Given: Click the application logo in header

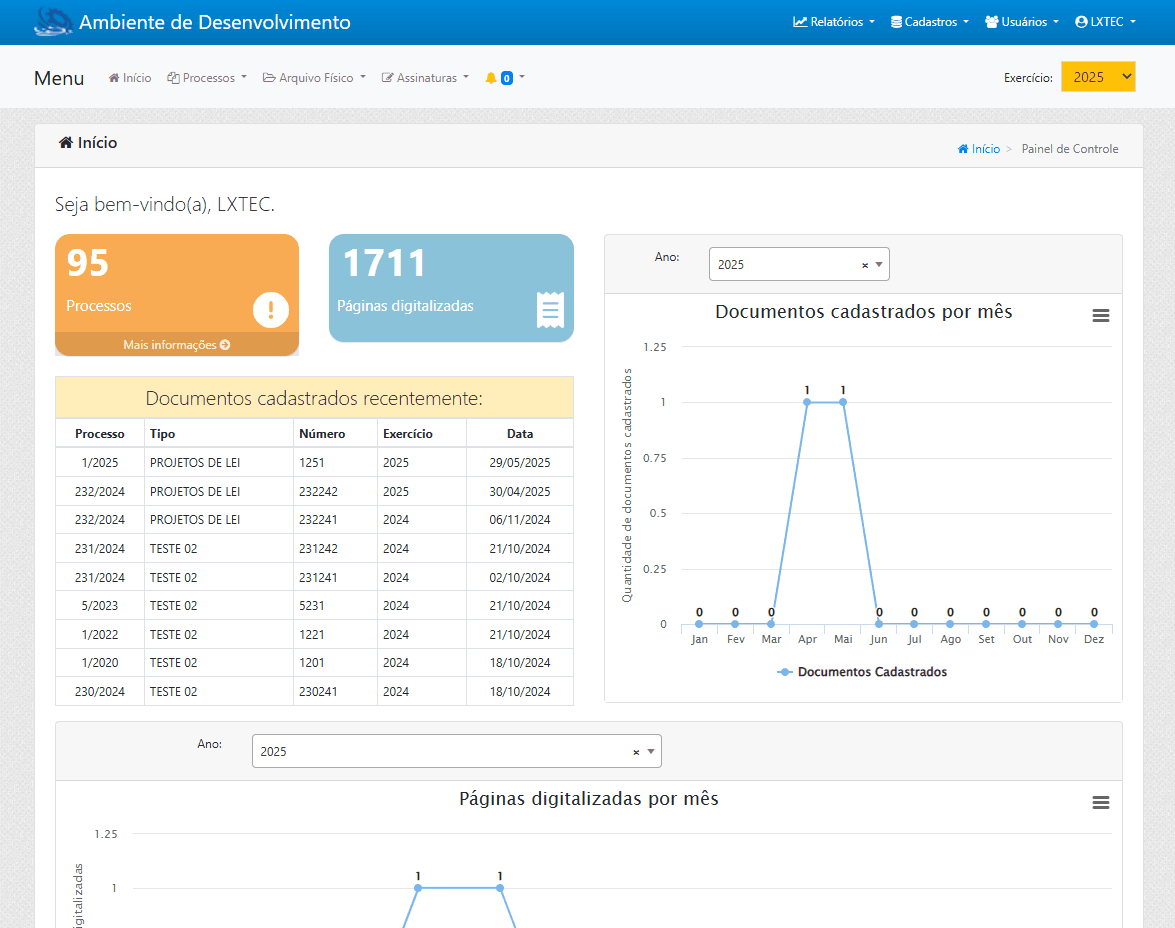Looking at the screenshot, I should tap(53, 22).
